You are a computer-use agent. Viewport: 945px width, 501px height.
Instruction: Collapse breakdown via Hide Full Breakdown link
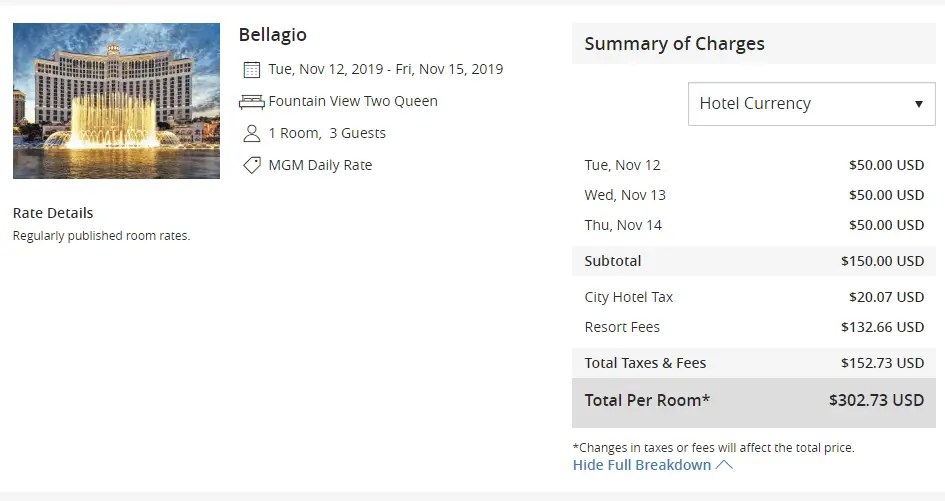click(642, 465)
